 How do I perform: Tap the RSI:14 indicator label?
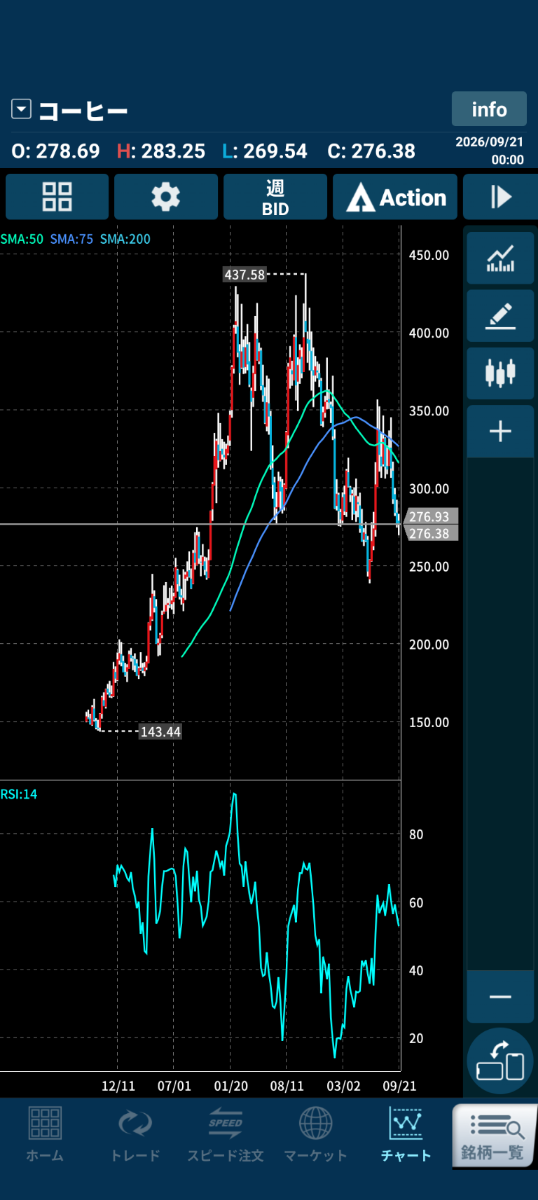click(x=19, y=794)
